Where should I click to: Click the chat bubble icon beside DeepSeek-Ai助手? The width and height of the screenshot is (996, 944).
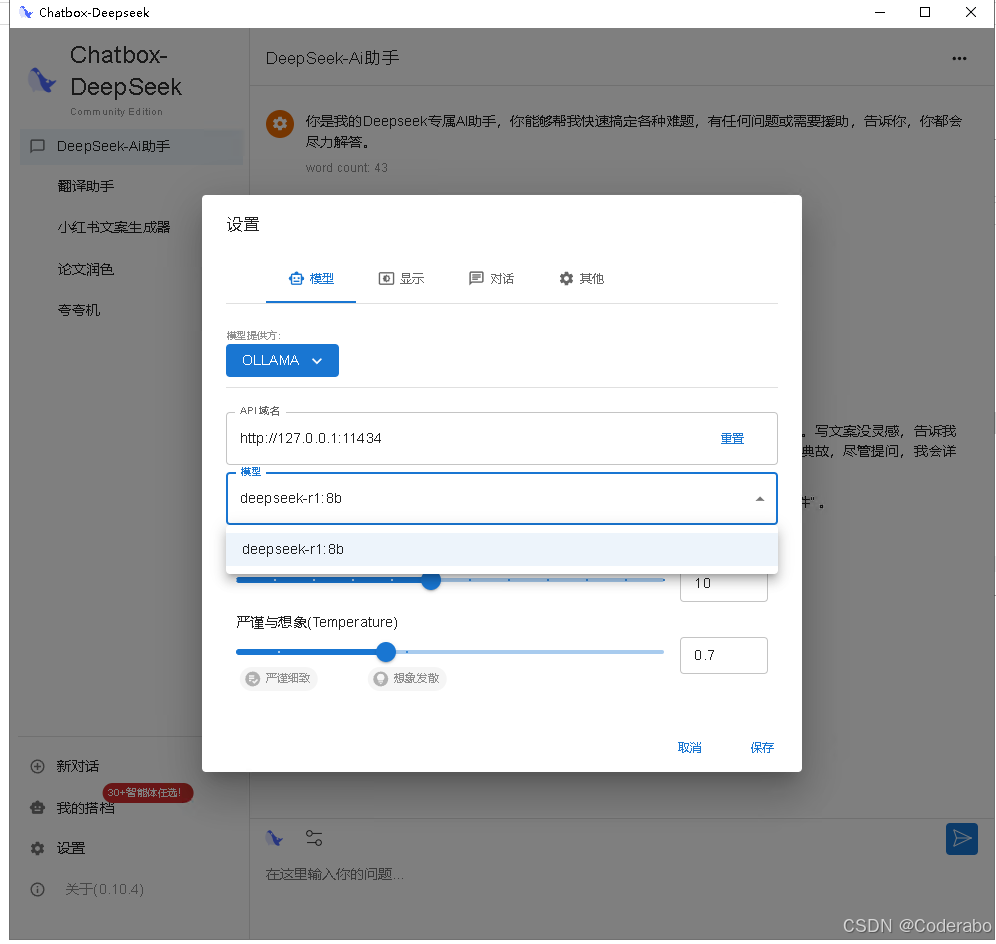[37, 146]
